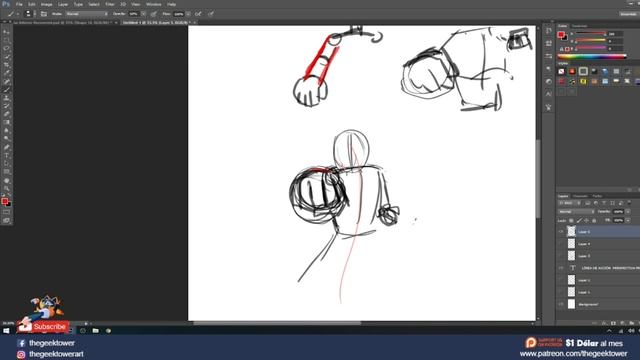Open collapsed Character panel icon

[x=548, y=94]
